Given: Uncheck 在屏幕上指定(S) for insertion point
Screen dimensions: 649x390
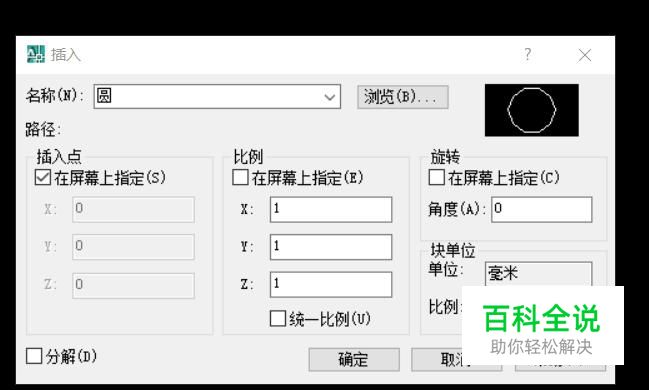Looking at the screenshot, I should 43,178.
